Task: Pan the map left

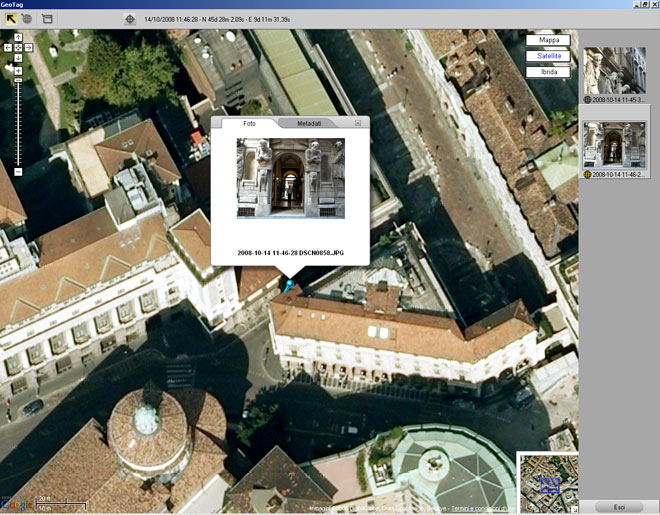Action: pyautogui.click(x=8, y=48)
